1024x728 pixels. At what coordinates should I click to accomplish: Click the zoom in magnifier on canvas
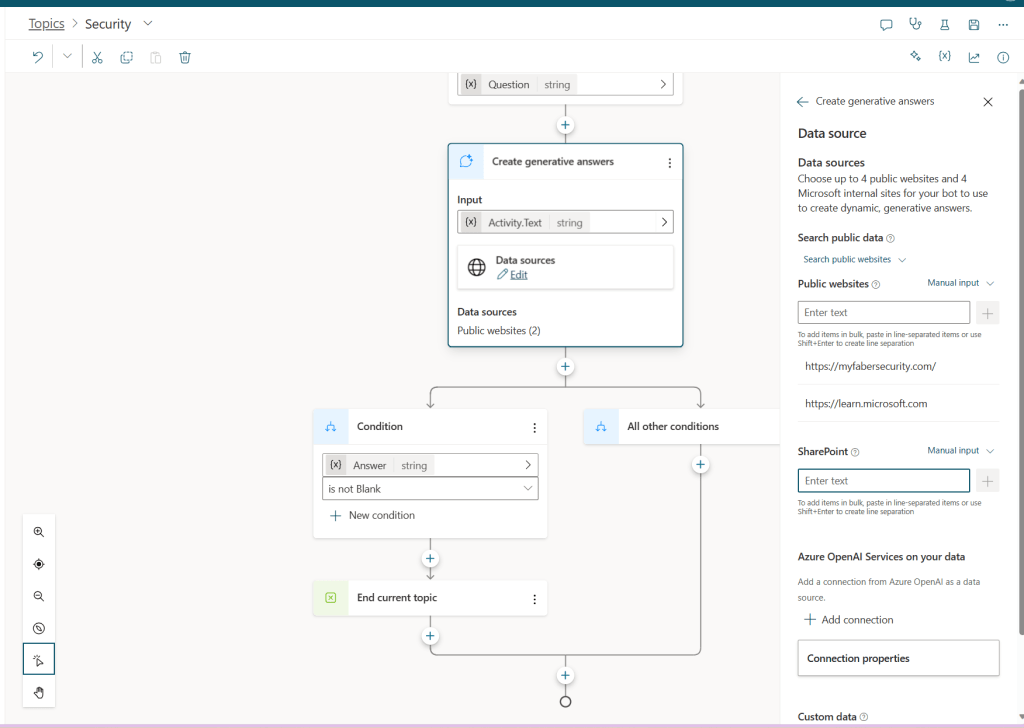coord(39,532)
